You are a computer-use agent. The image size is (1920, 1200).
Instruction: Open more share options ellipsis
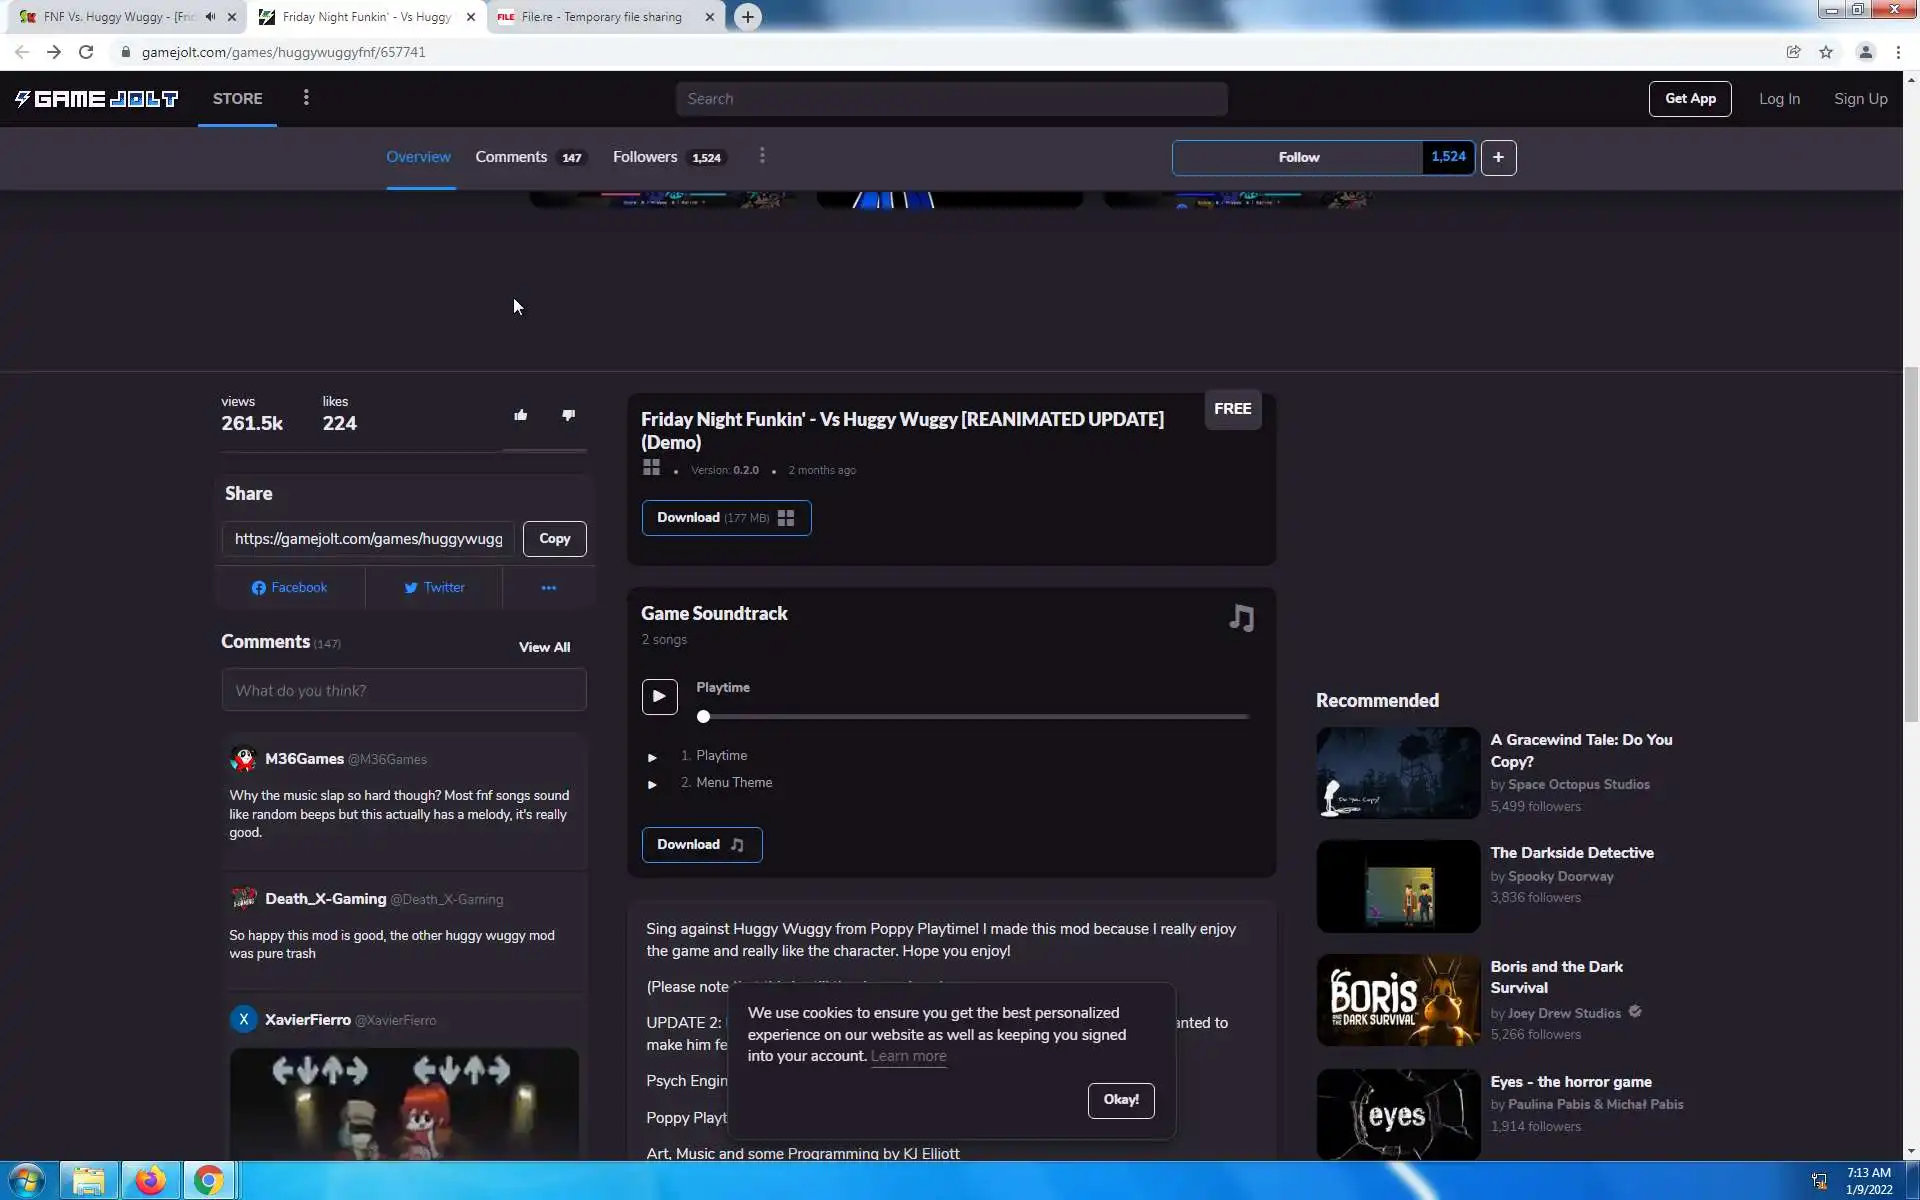[548, 588]
